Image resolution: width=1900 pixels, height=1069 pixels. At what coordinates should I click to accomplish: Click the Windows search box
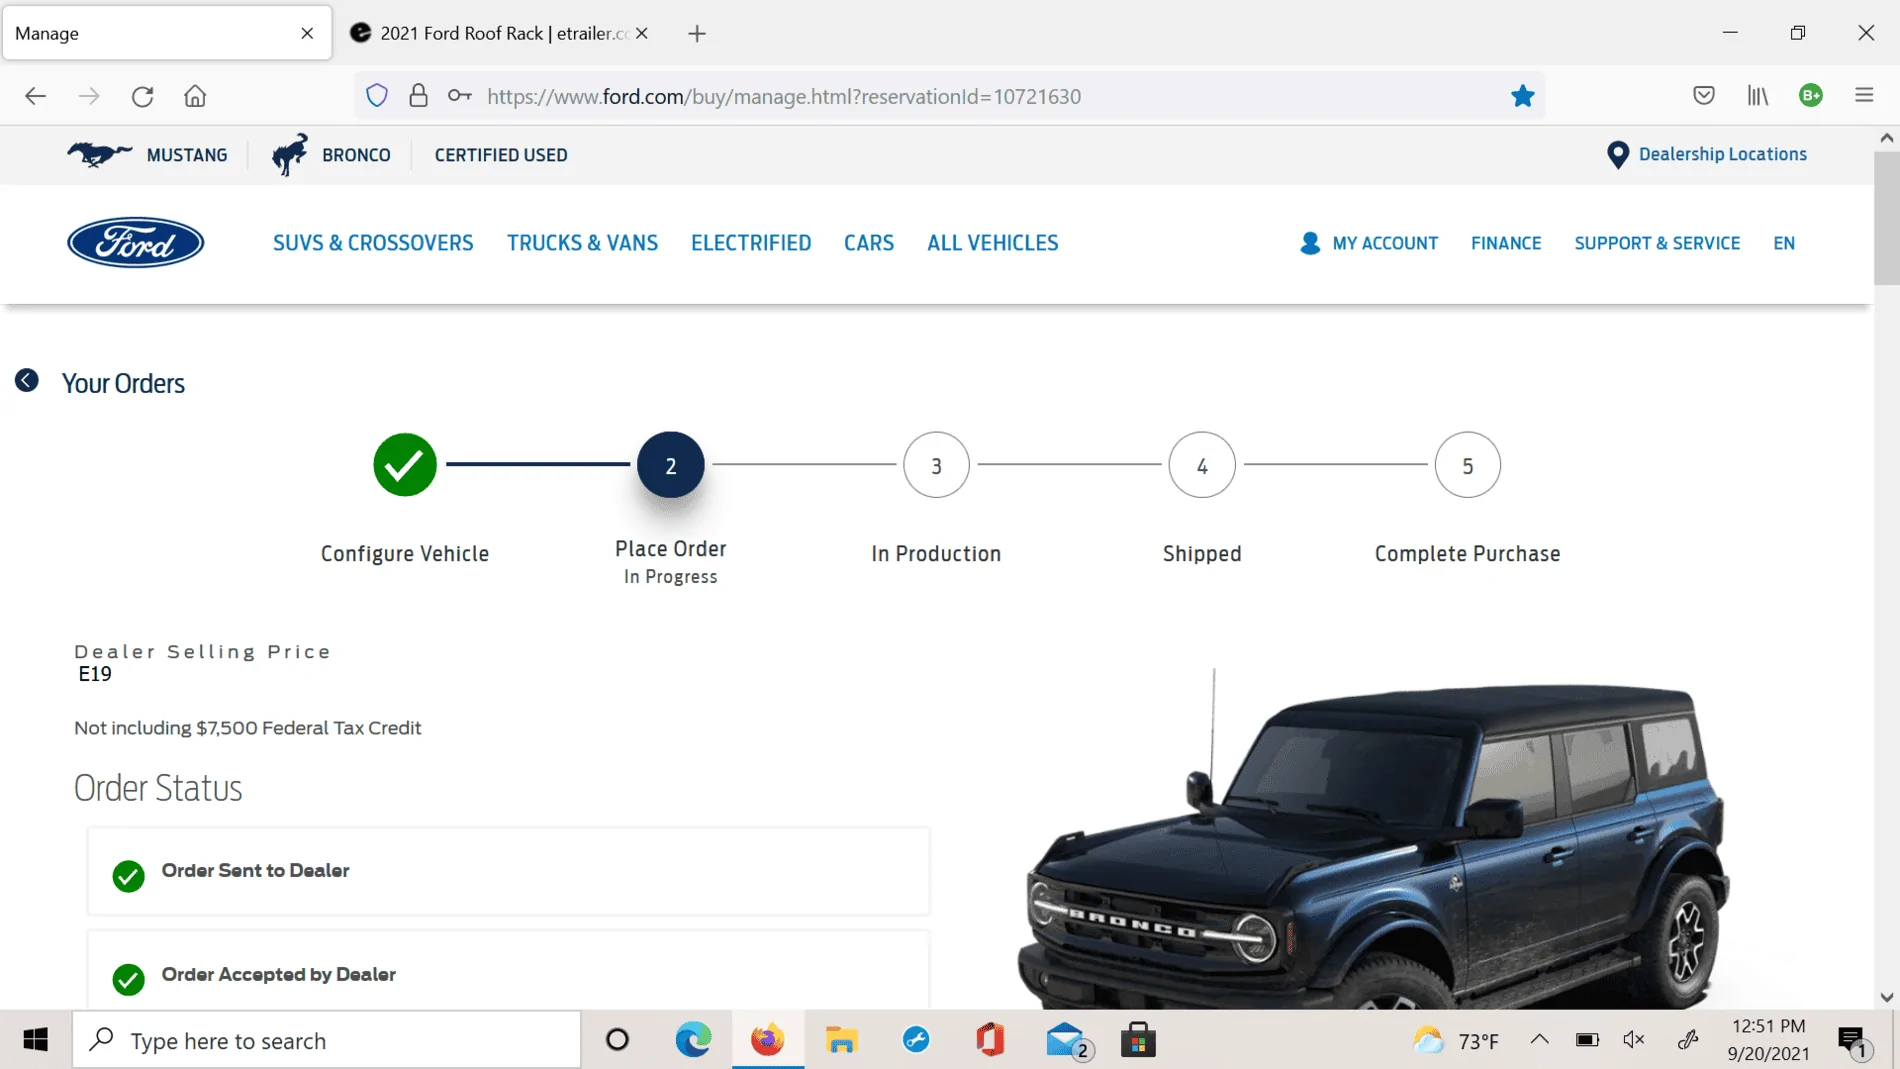326,1040
